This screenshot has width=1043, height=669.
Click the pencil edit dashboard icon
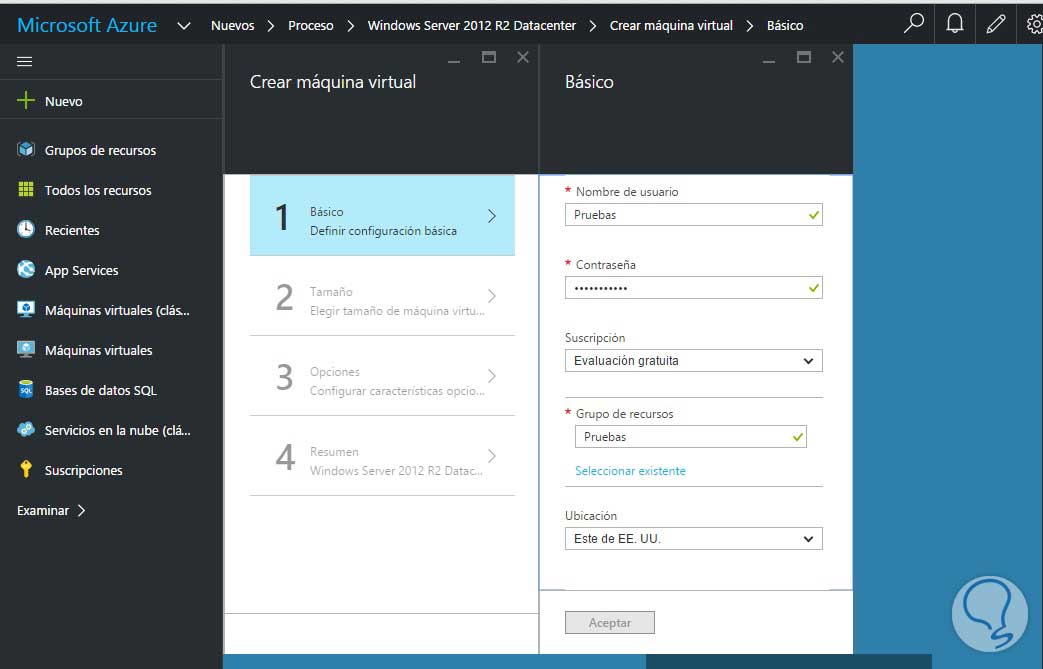tap(996, 24)
